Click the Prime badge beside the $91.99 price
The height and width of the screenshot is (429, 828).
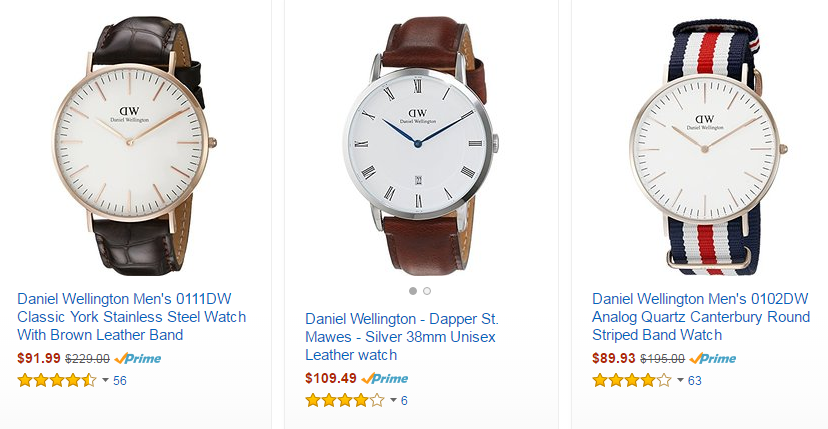point(138,359)
